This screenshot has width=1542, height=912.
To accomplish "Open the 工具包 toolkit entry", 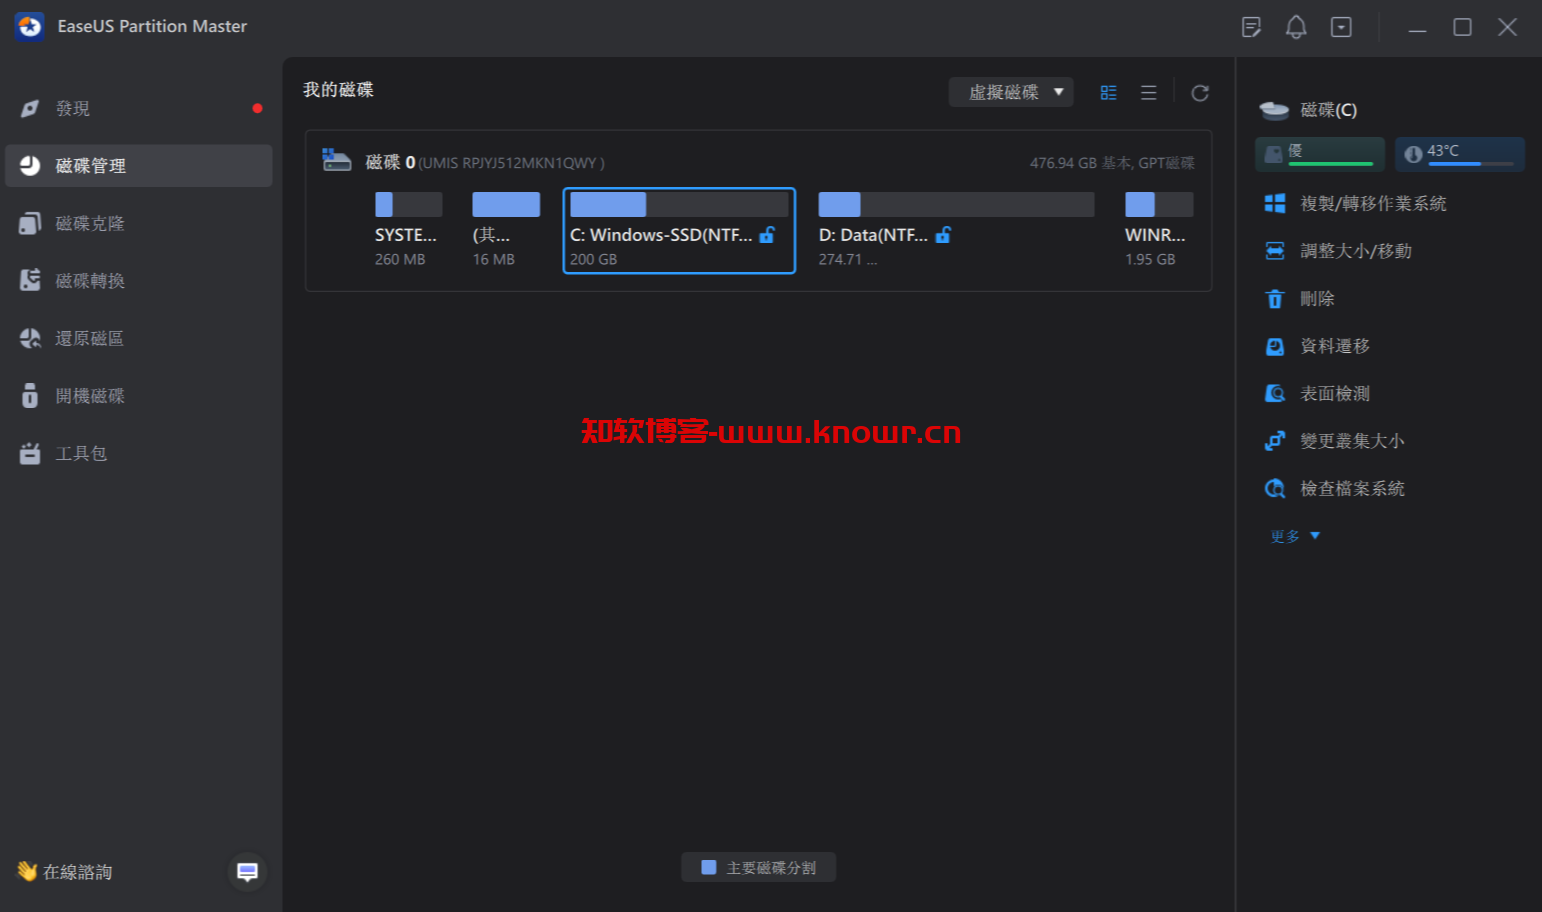I will pyautogui.click(x=138, y=453).
